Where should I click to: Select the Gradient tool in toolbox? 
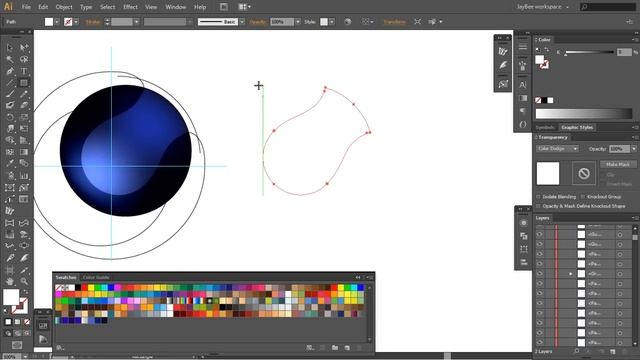tap(24, 152)
